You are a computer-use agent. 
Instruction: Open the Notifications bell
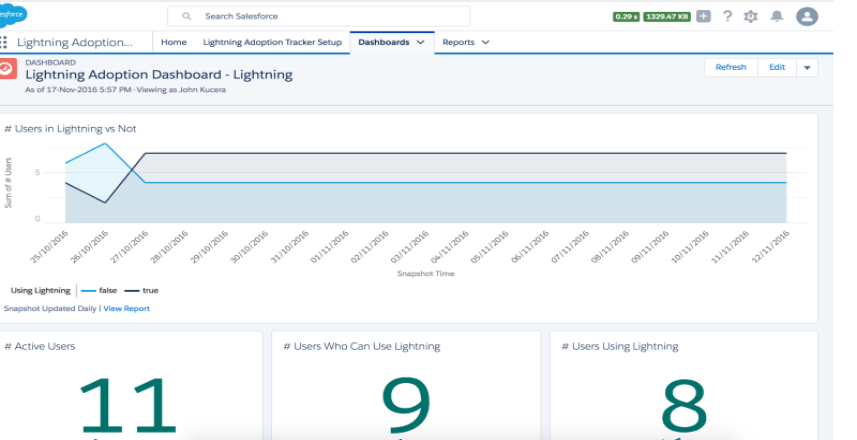point(777,16)
